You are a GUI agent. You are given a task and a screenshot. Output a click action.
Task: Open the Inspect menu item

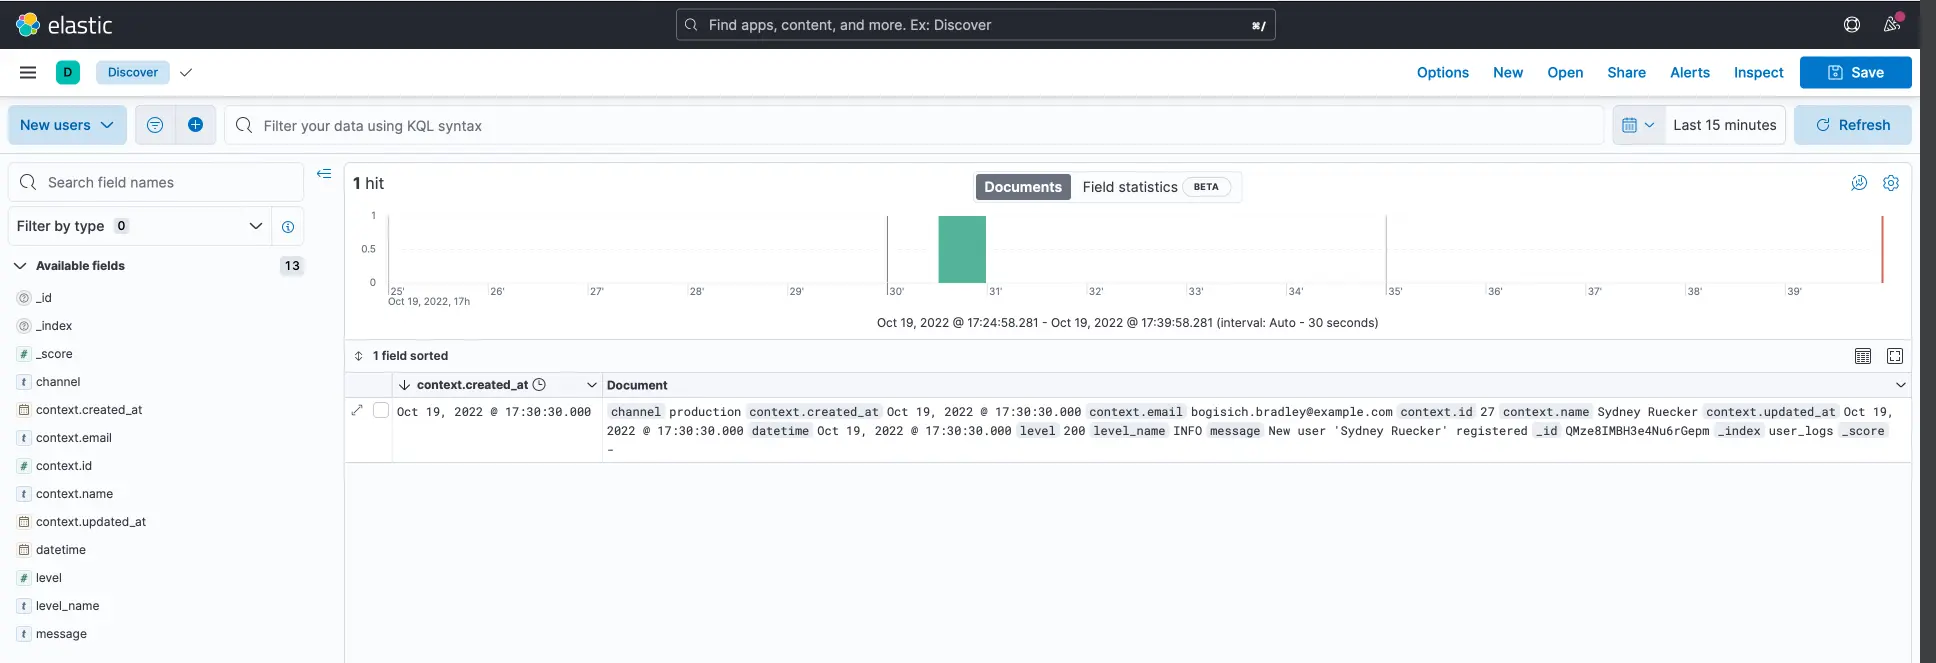(x=1758, y=72)
